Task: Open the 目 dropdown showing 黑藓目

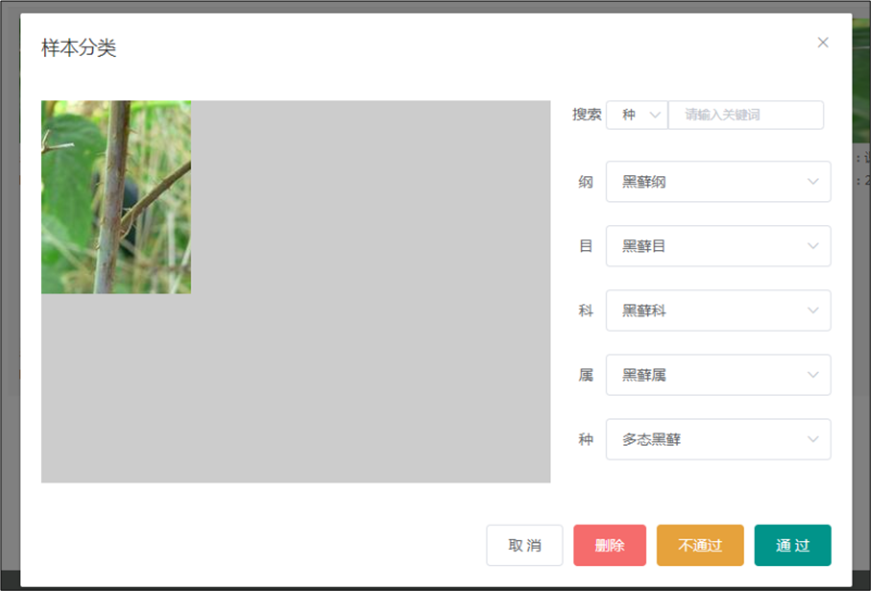Action: [x=718, y=246]
